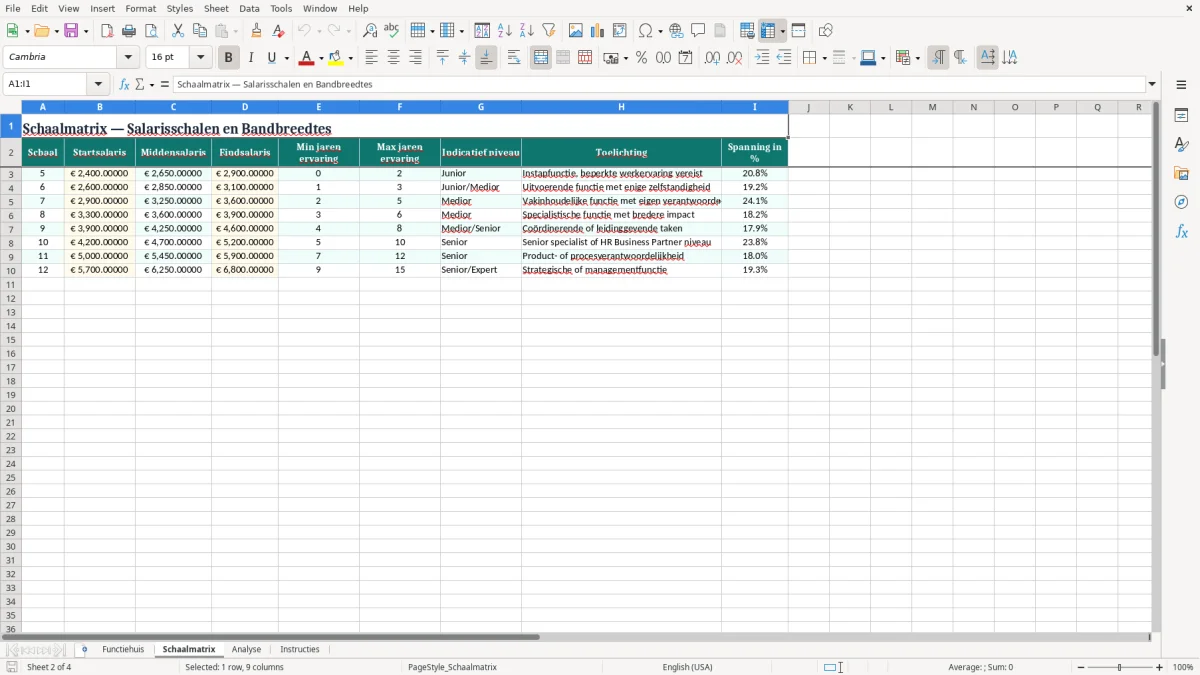Run the spelling check
The image size is (1200, 675).
pyautogui.click(x=392, y=31)
